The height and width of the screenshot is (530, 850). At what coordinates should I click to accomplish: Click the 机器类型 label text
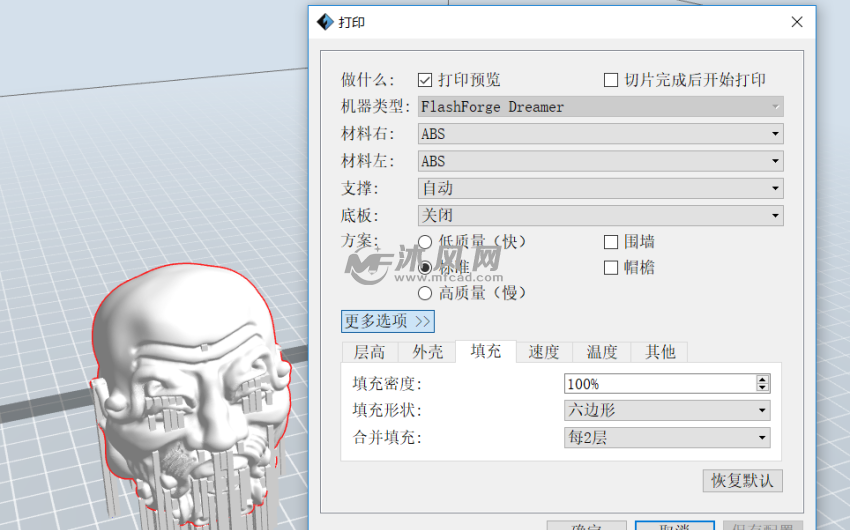click(375, 107)
